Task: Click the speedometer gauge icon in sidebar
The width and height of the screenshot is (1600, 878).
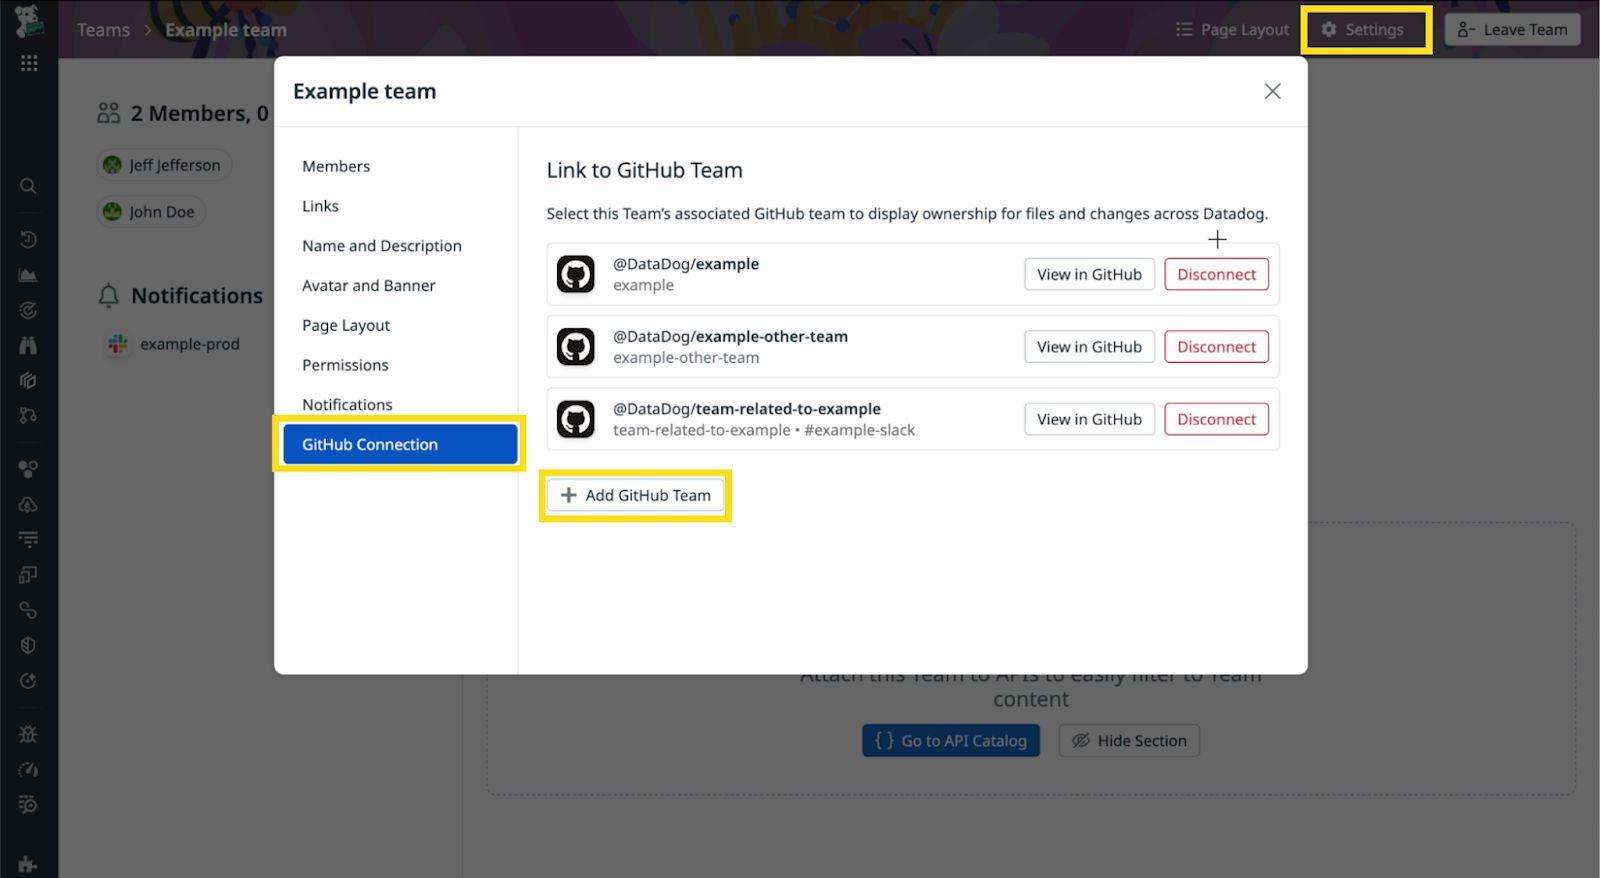Action: pos(28,770)
